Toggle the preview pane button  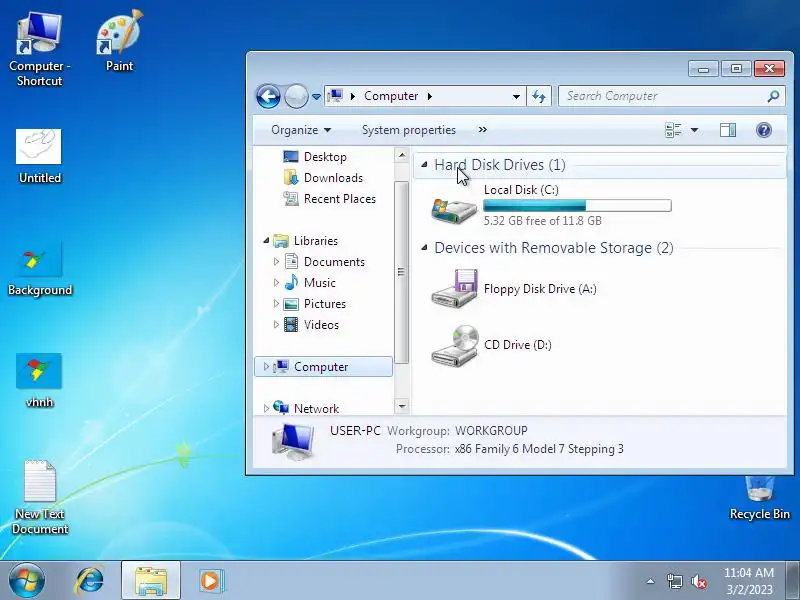728,130
